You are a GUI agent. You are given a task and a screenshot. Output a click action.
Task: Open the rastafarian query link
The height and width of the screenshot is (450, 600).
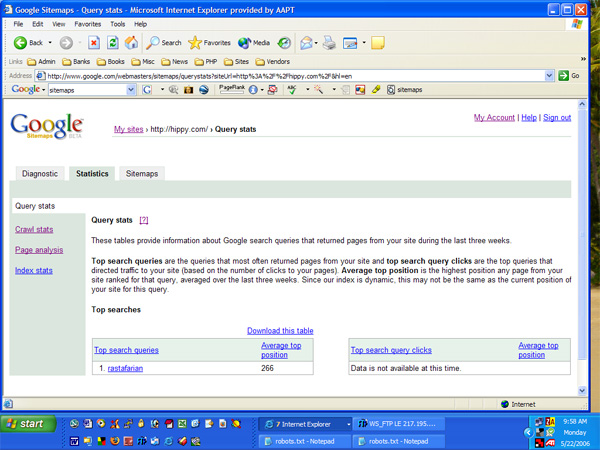coord(125,368)
